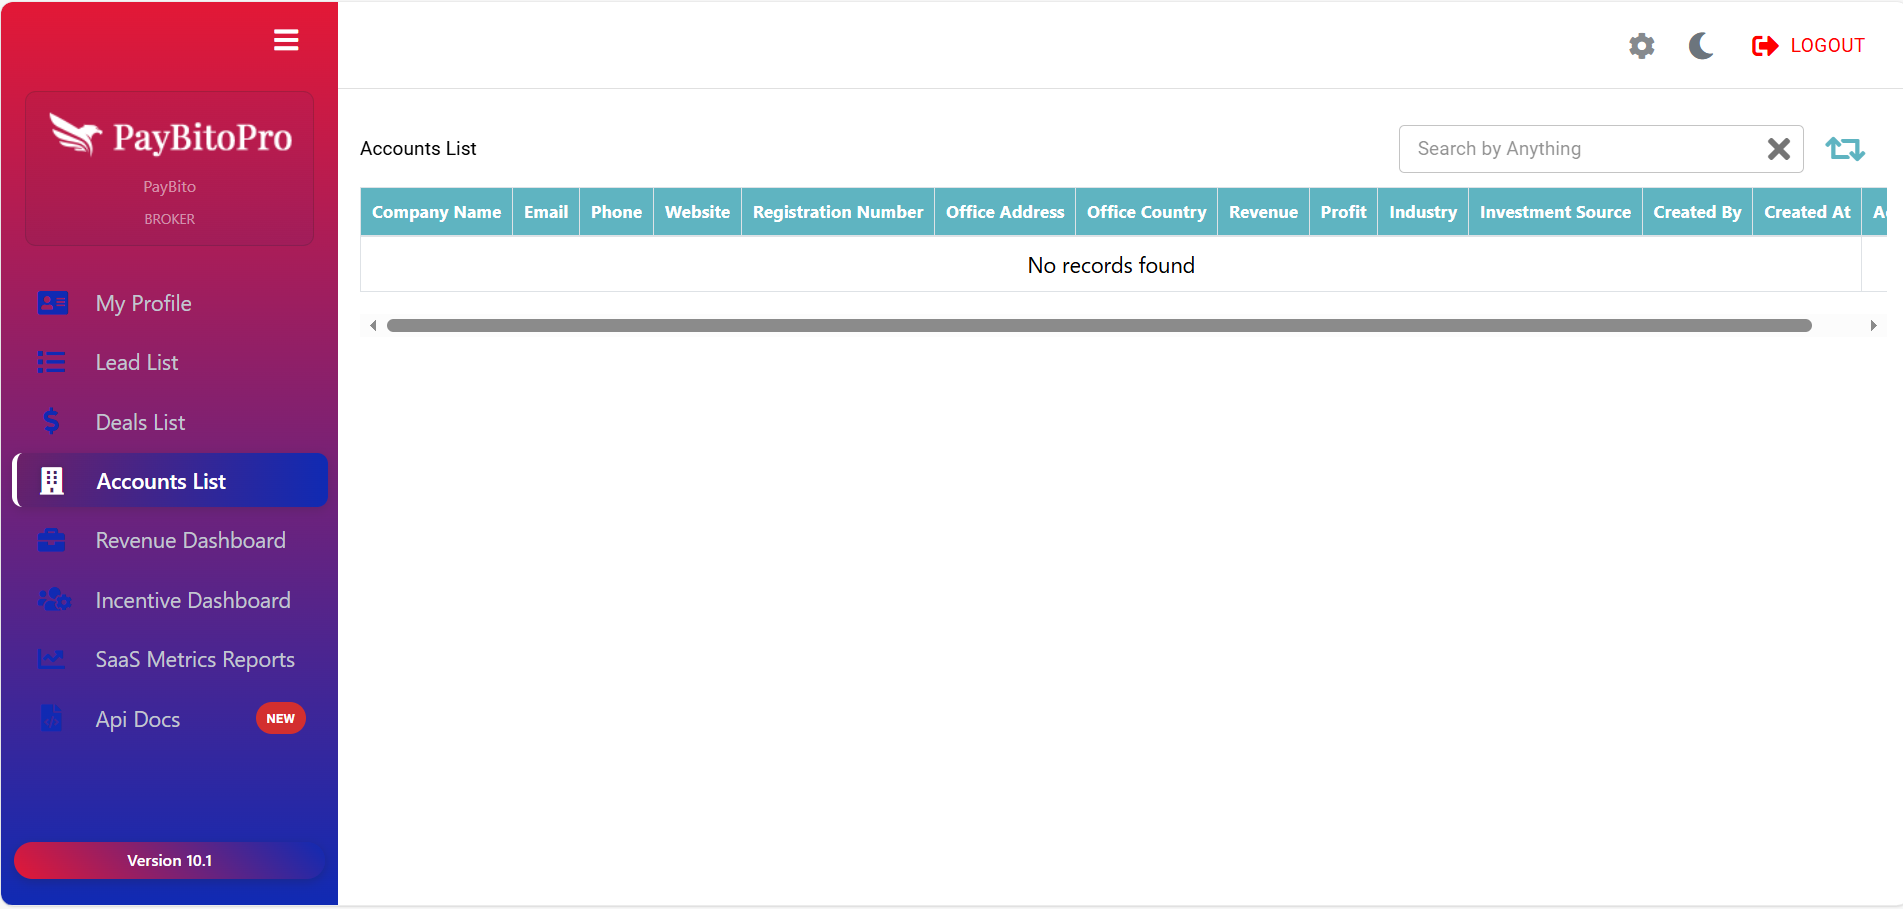Open Api Docs from the sidebar

point(138,719)
